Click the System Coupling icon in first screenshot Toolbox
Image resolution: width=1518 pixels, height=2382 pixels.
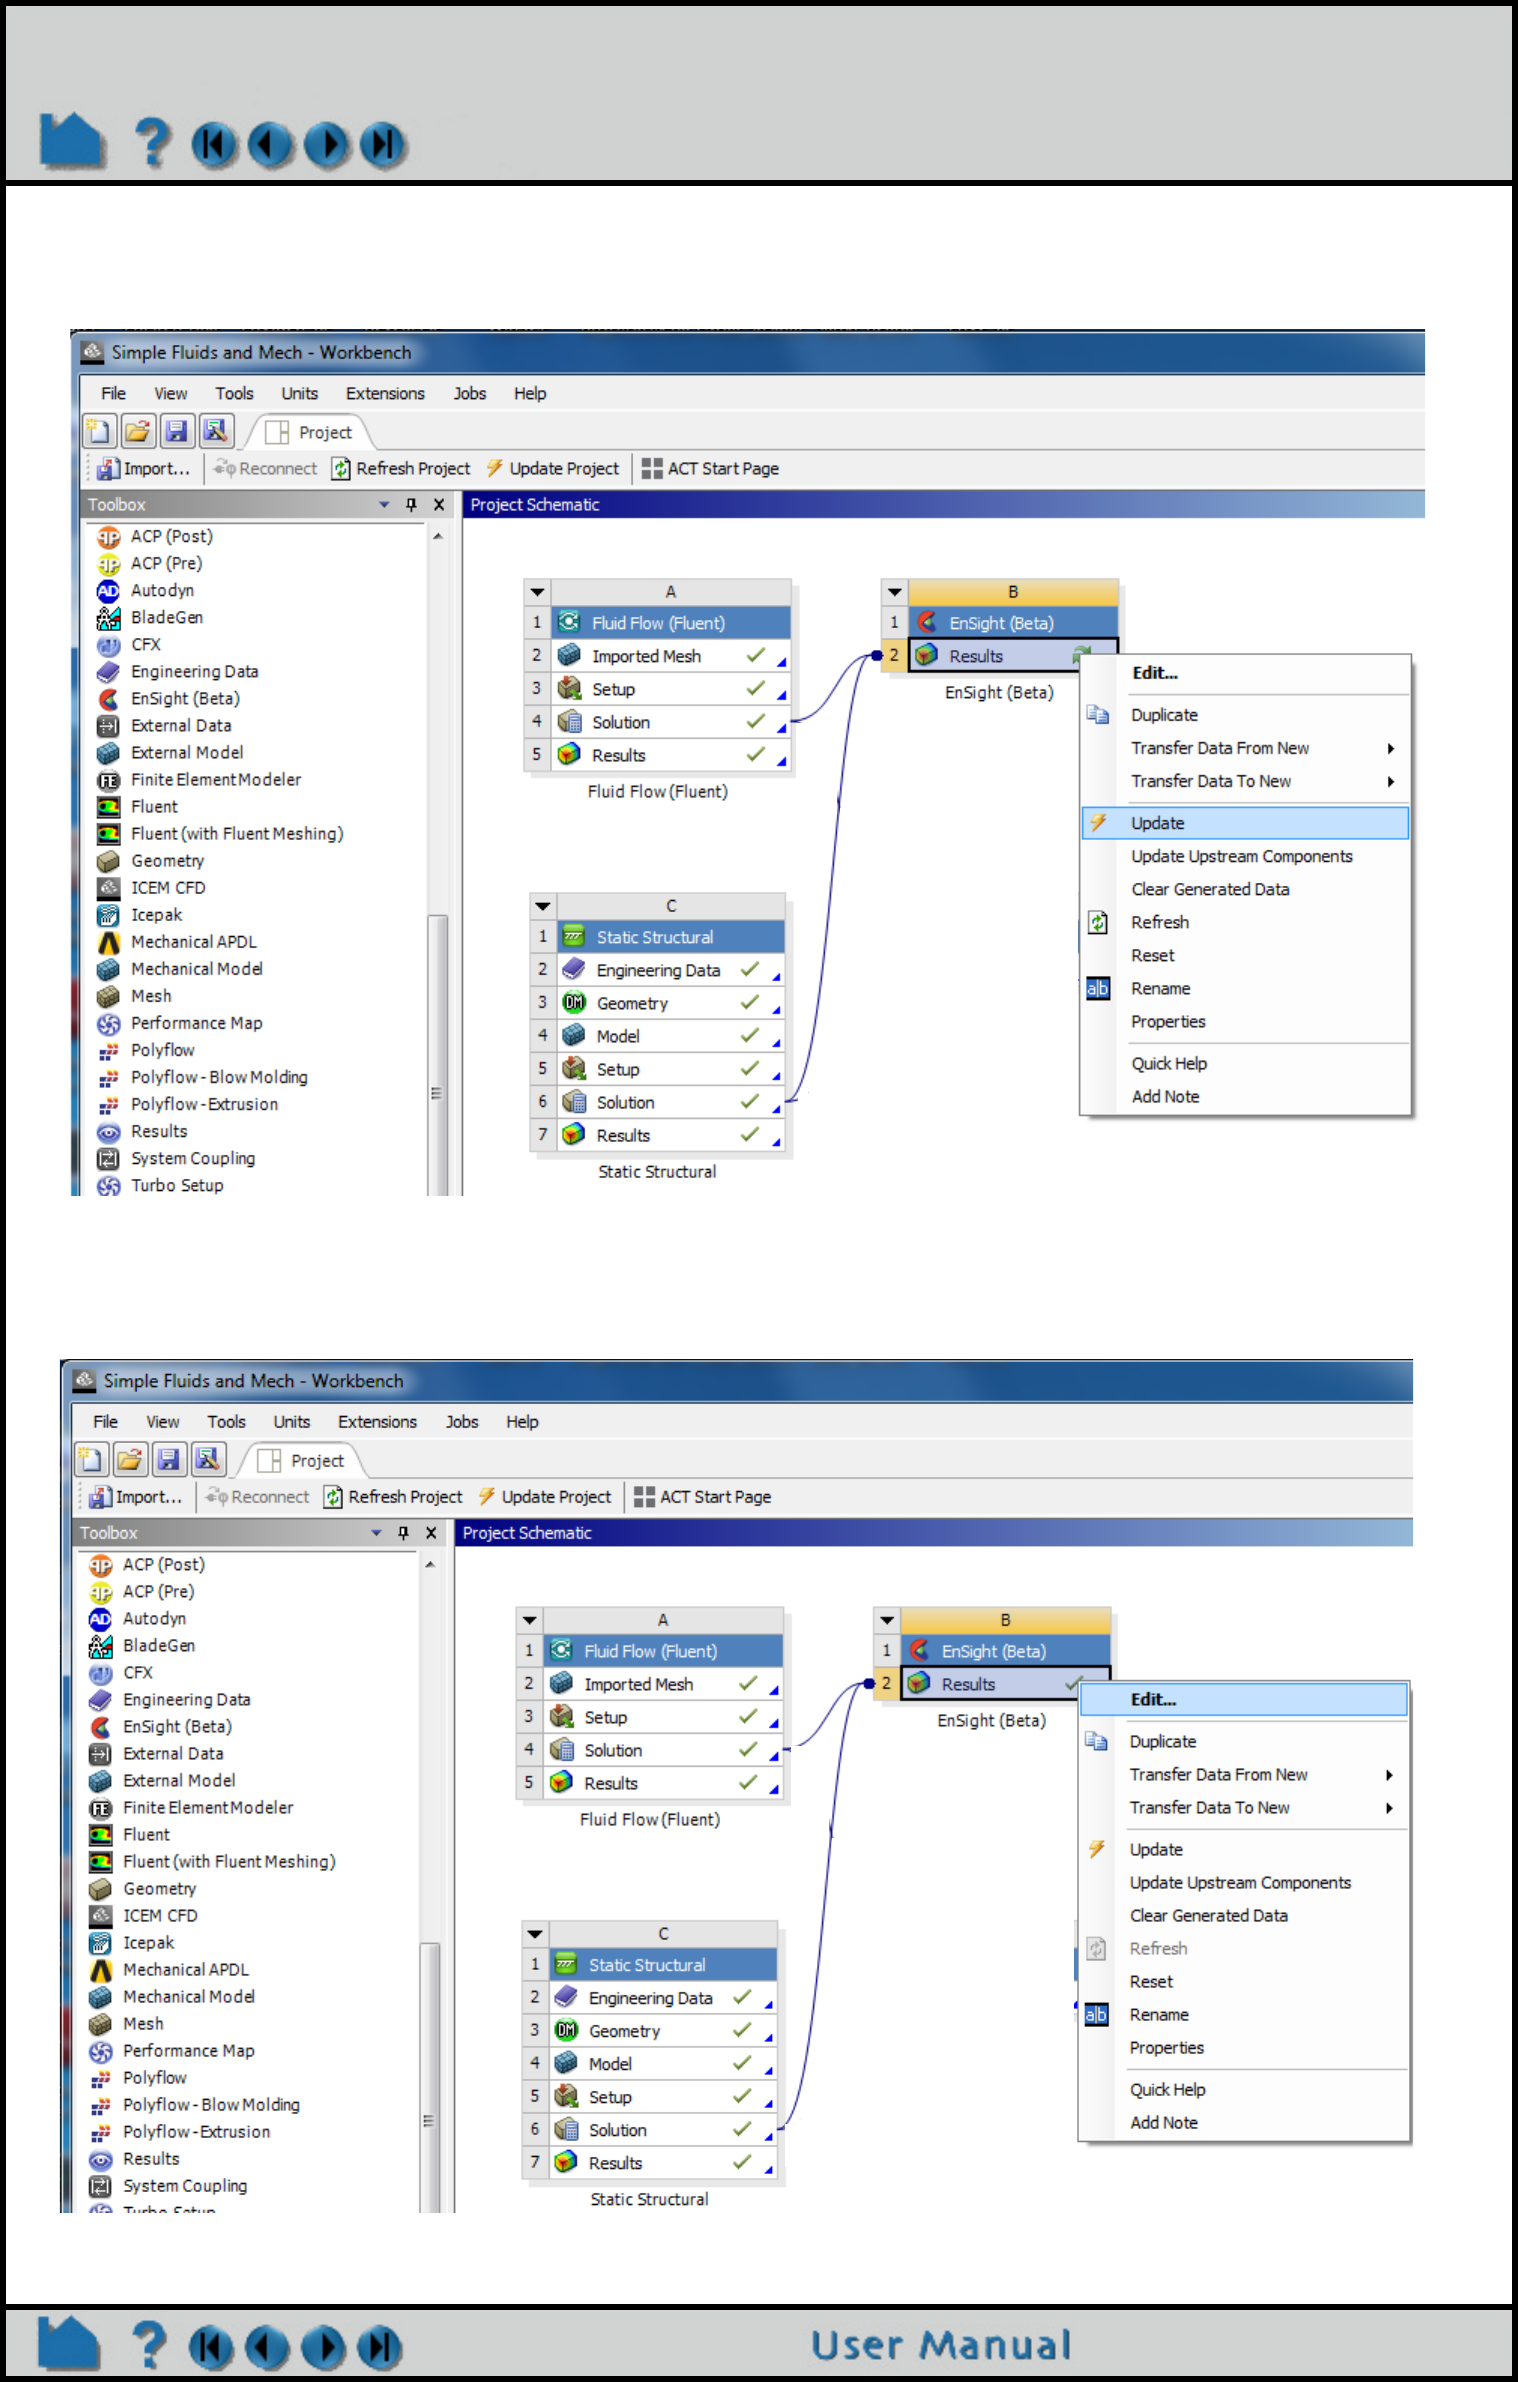tap(108, 1158)
